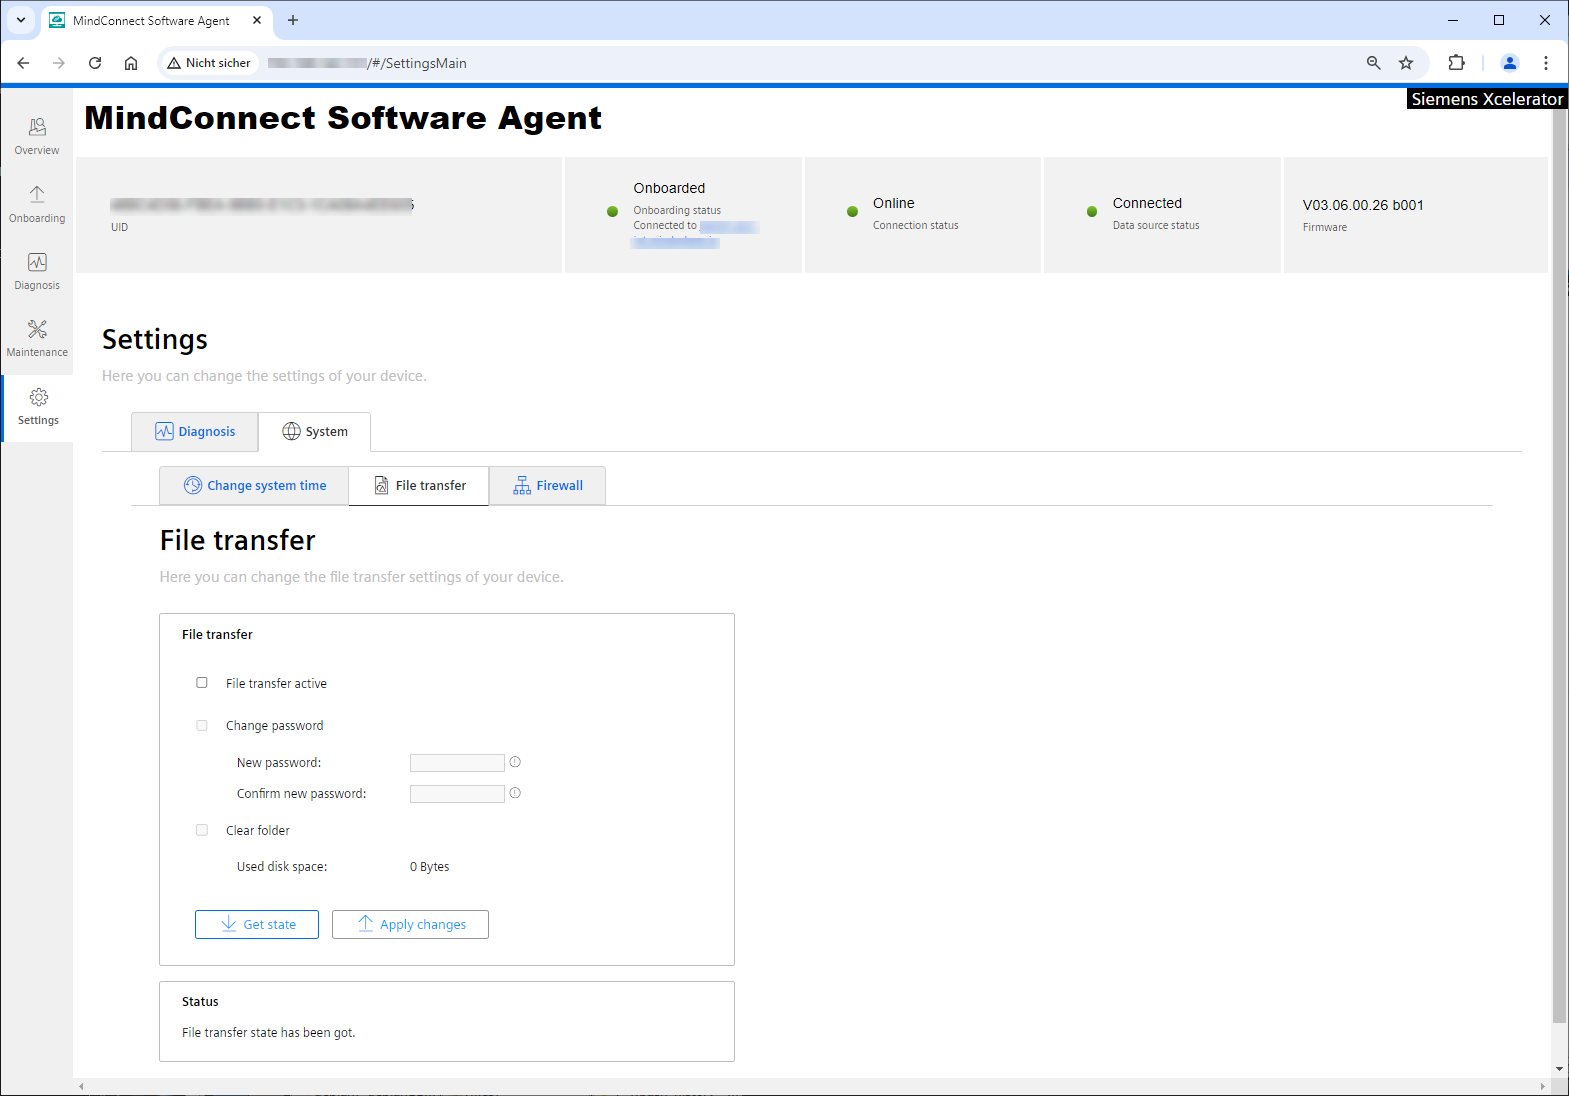This screenshot has height=1096, width=1569.
Task: Click the 0 Bytes used disk space value
Action: coord(430,867)
